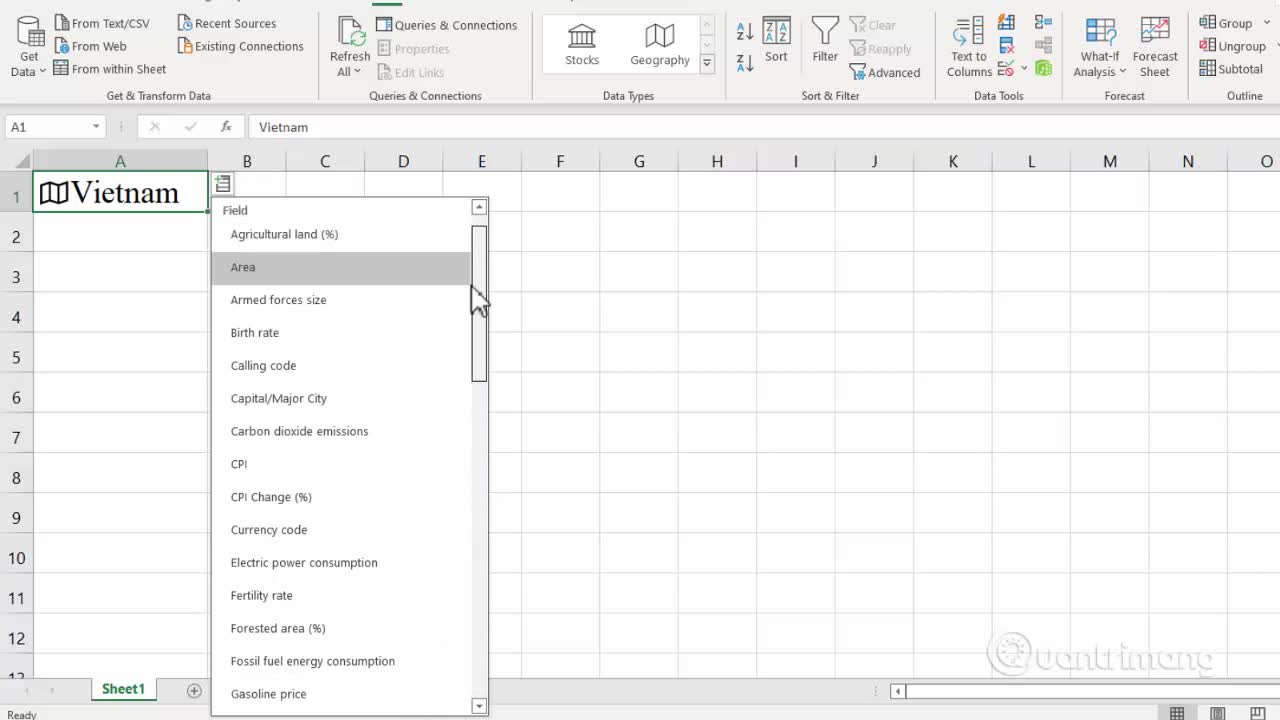The height and width of the screenshot is (720, 1280).
Task: Select column B header
Action: [x=246, y=161]
